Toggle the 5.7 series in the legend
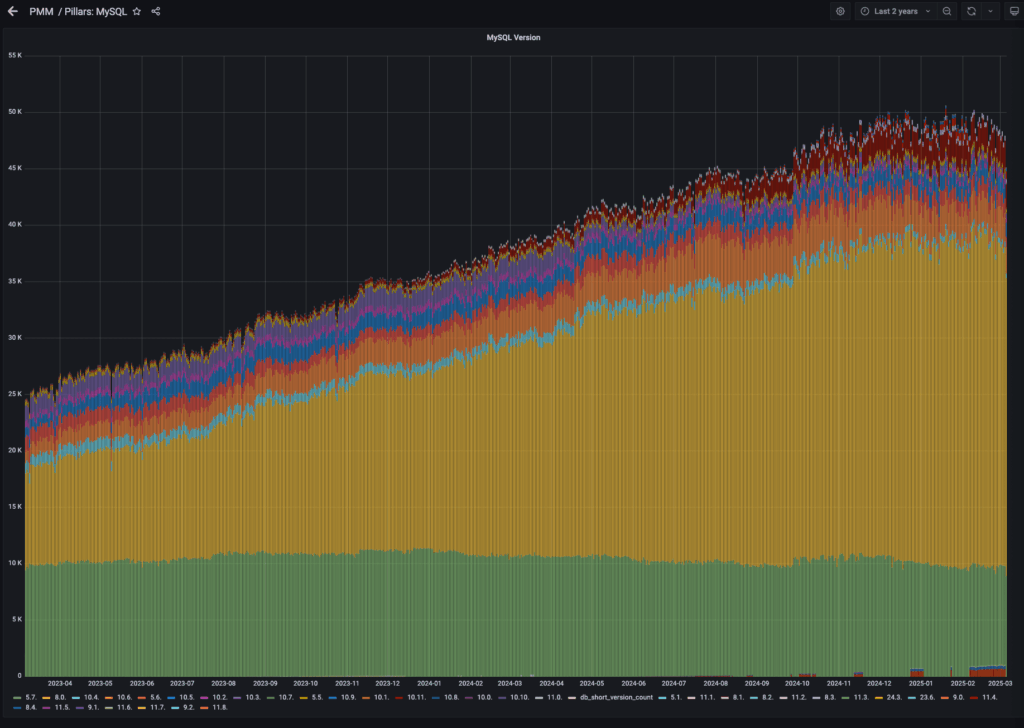 30,697
